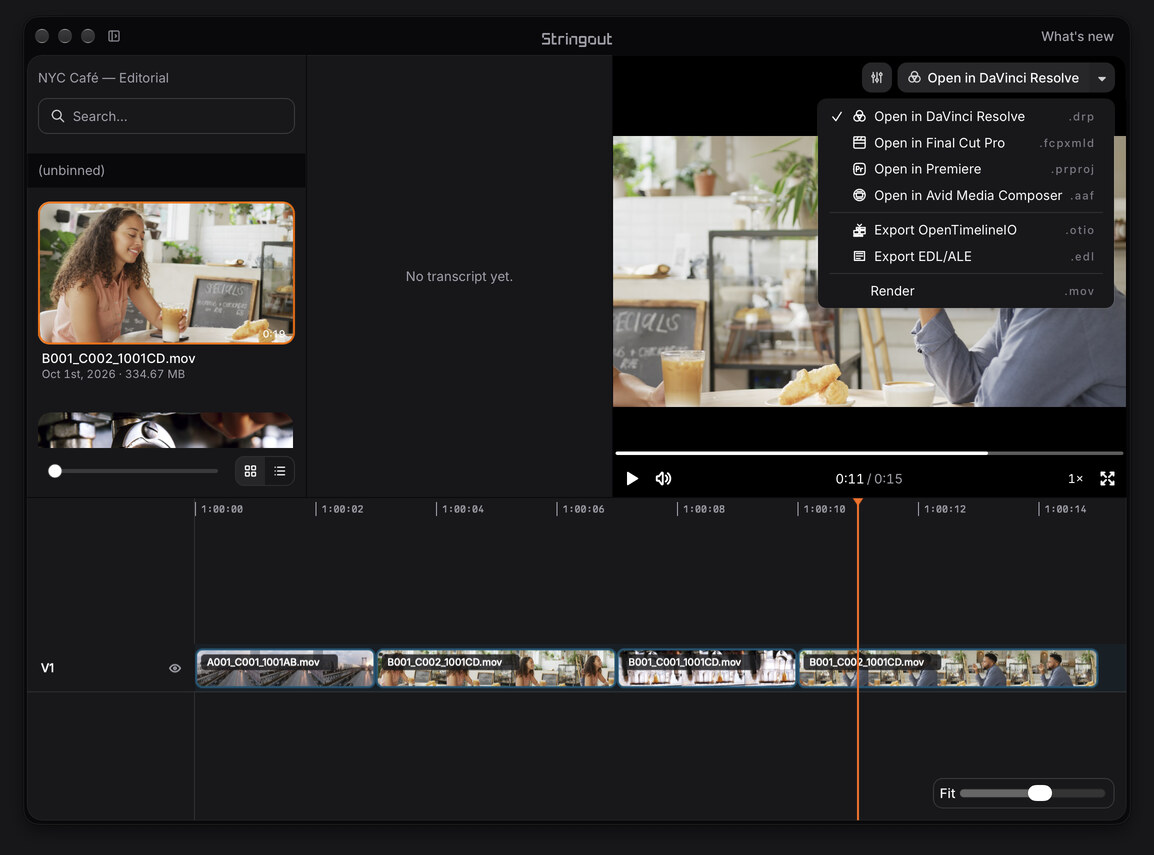The image size is (1154, 855).
Task: Click the Avid Media Composer icon
Action: click(859, 195)
